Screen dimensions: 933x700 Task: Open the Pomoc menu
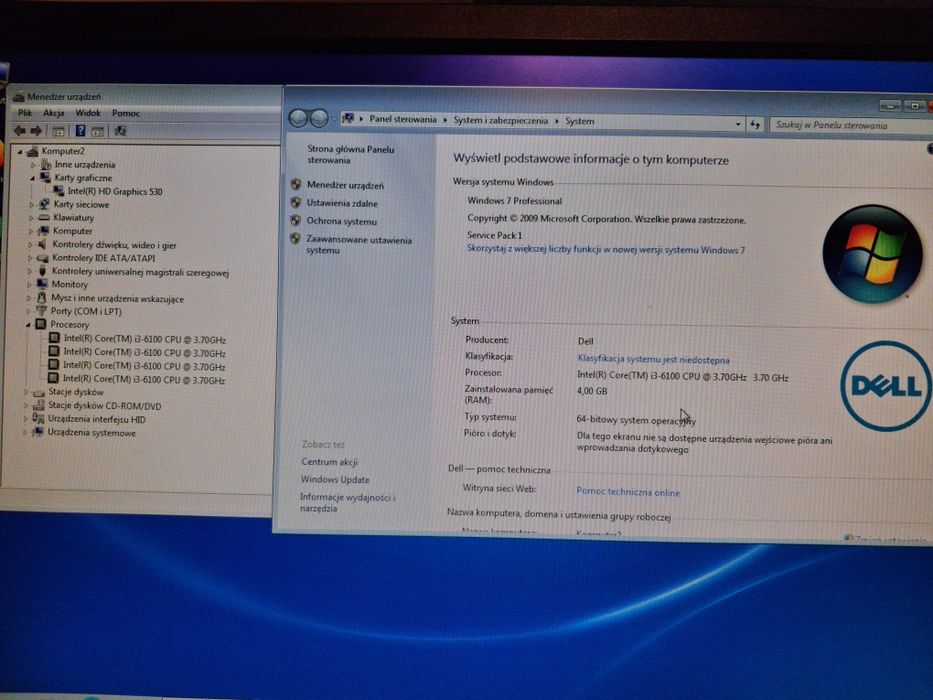pyautogui.click(x=126, y=113)
